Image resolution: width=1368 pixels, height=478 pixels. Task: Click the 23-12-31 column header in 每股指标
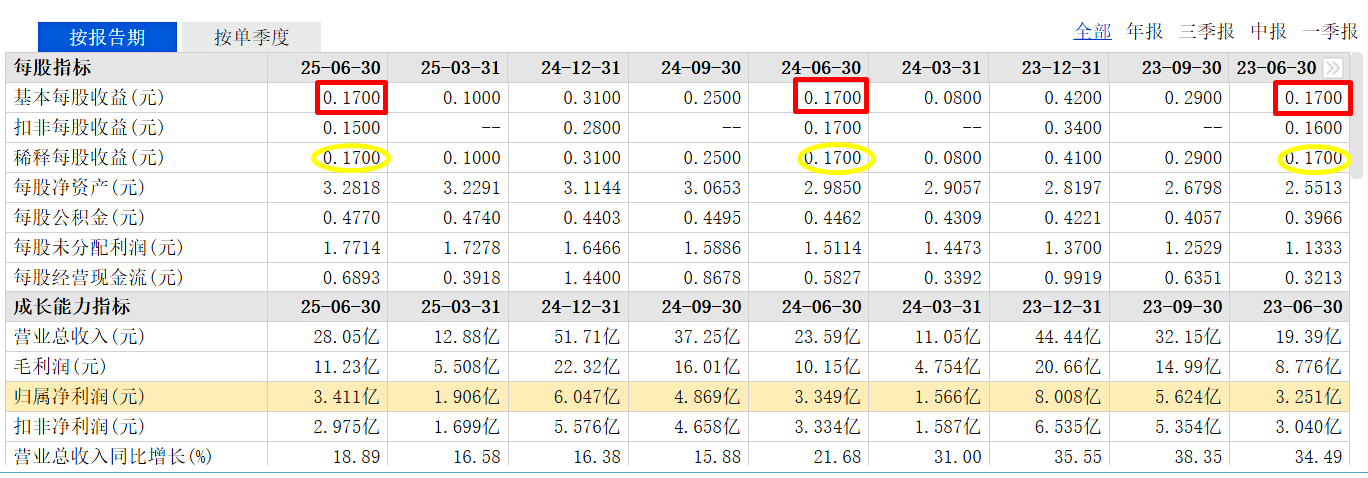click(x=1061, y=68)
